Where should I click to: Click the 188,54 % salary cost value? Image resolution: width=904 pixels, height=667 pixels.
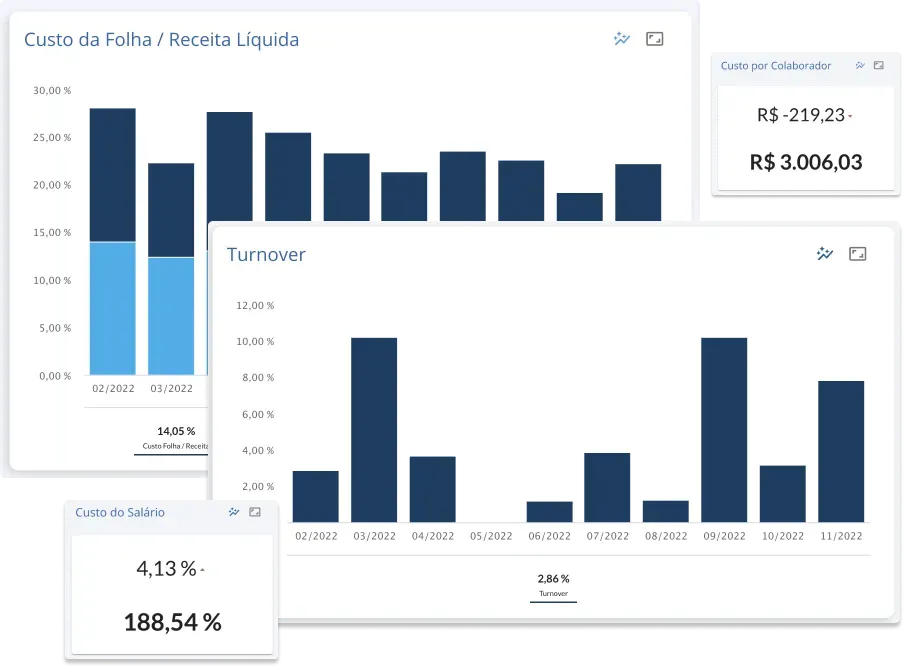click(172, 622)
